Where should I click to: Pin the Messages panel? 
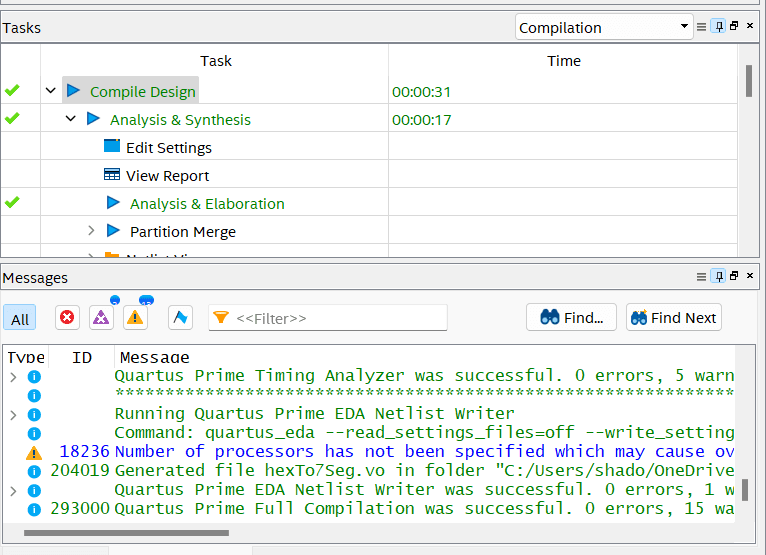[x=719, y=277]
